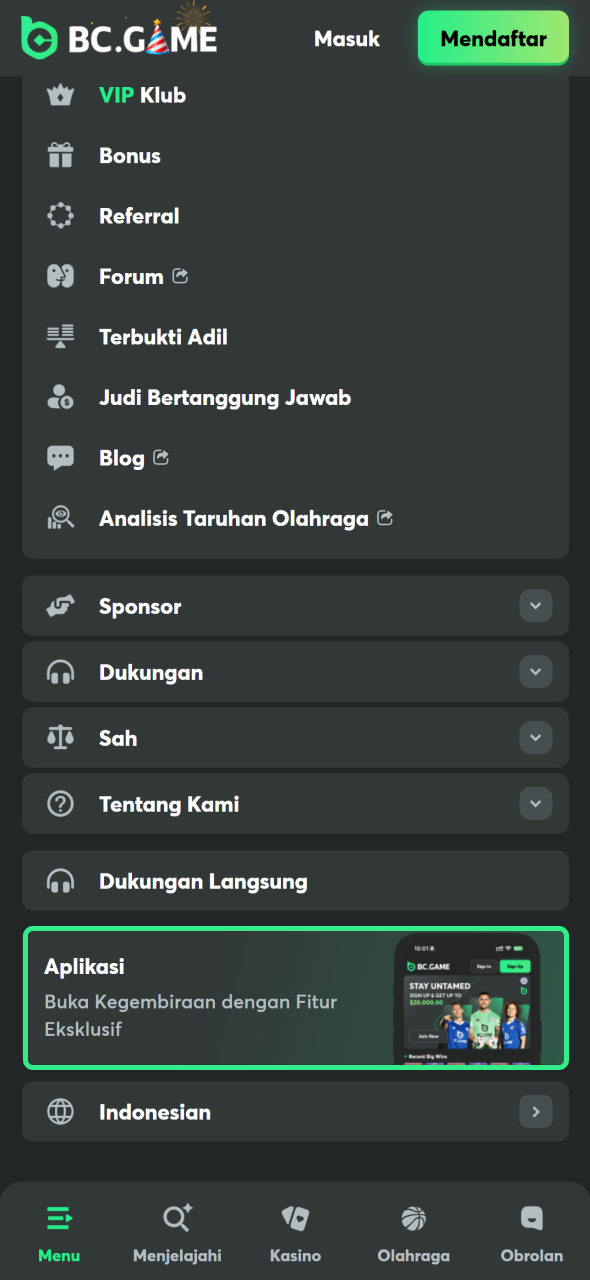Click the Terbukti Adil fairness icon
Image resolution: width=590 pixels, height=1280 pixels.
click(x=60, y=336)
